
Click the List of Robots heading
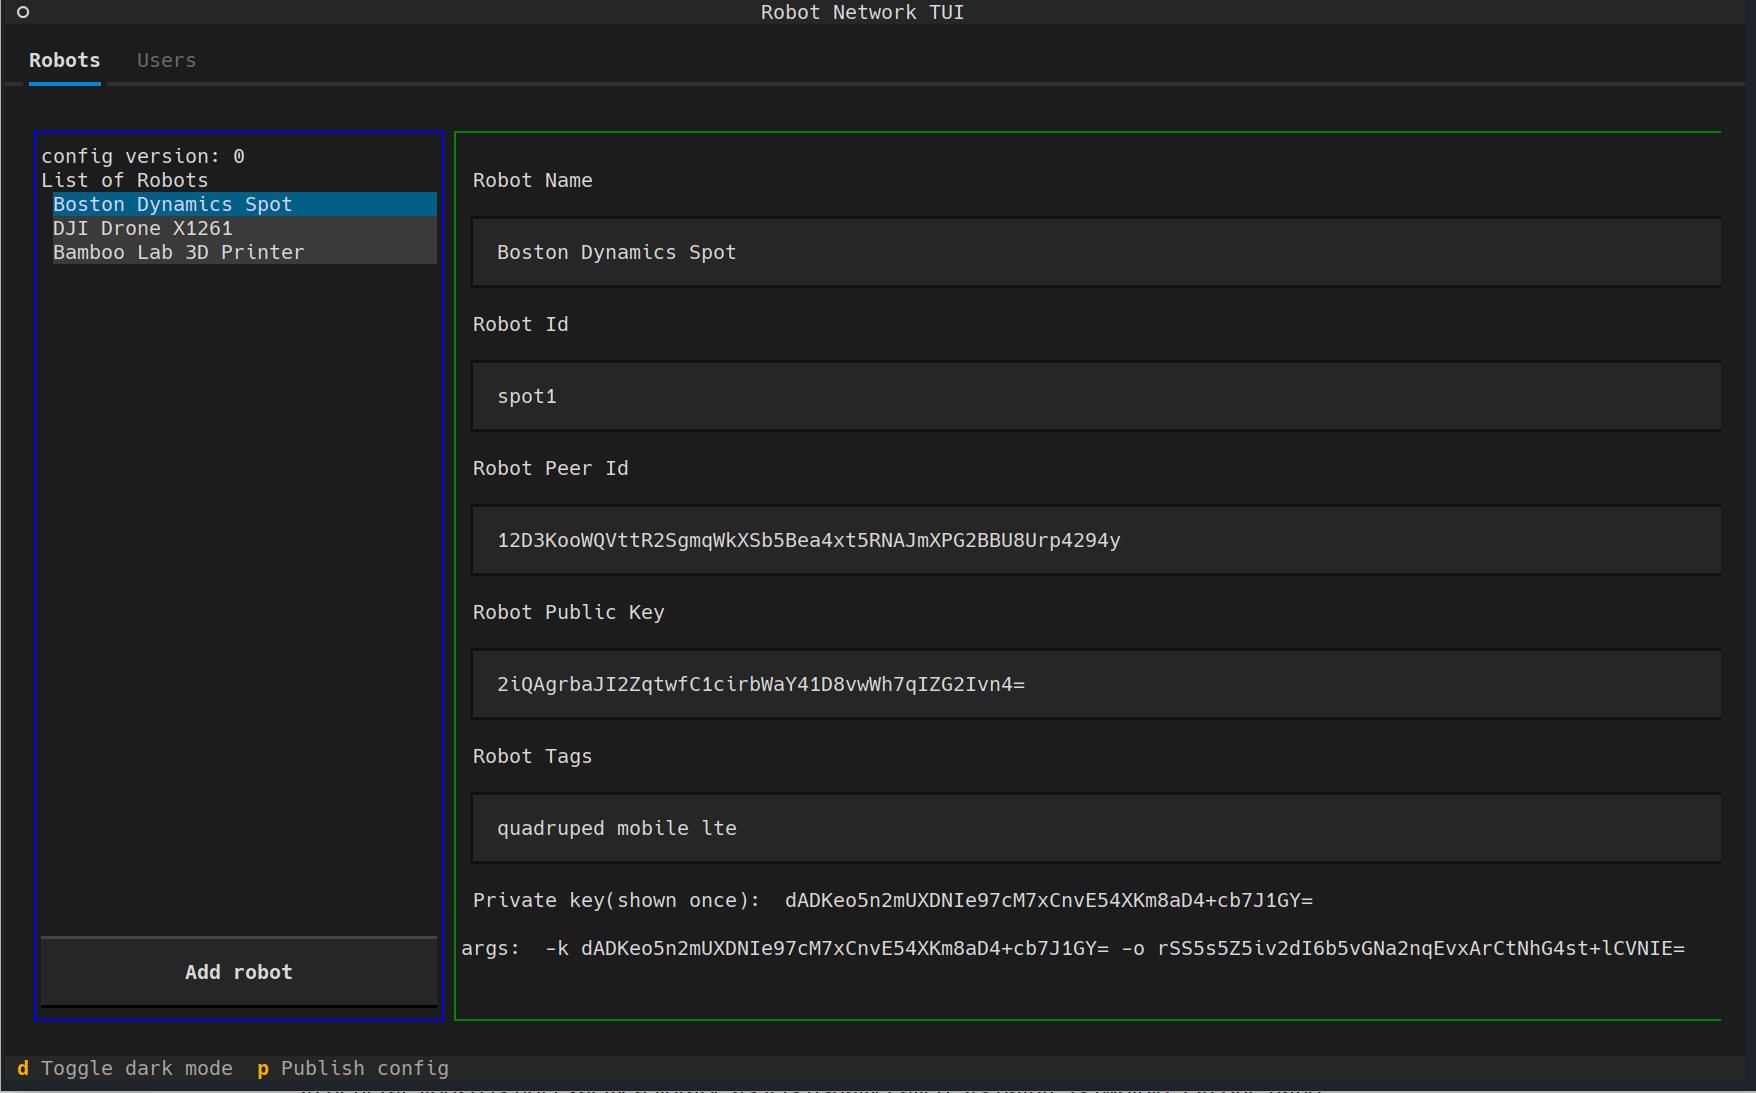[124, 180]
